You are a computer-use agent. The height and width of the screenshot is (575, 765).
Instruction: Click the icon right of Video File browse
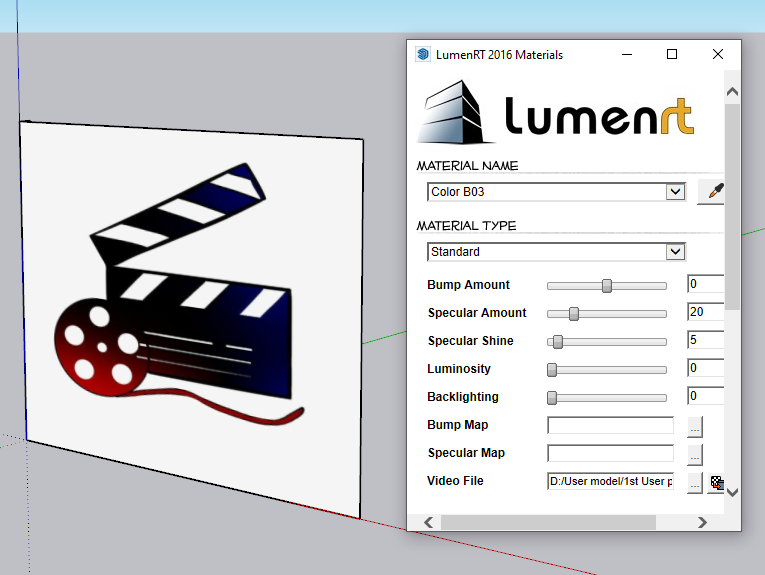(717, 482)
